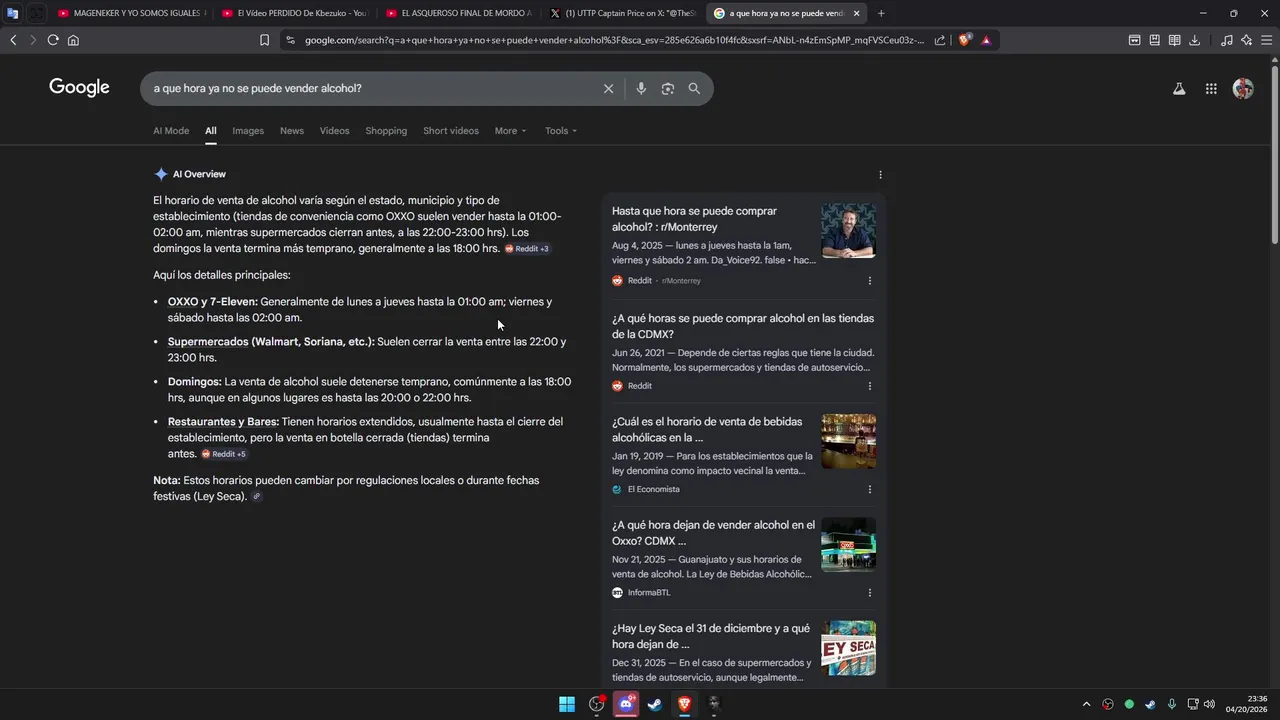Open the Brave Rewards triangle icon

(x=986, y=40)
